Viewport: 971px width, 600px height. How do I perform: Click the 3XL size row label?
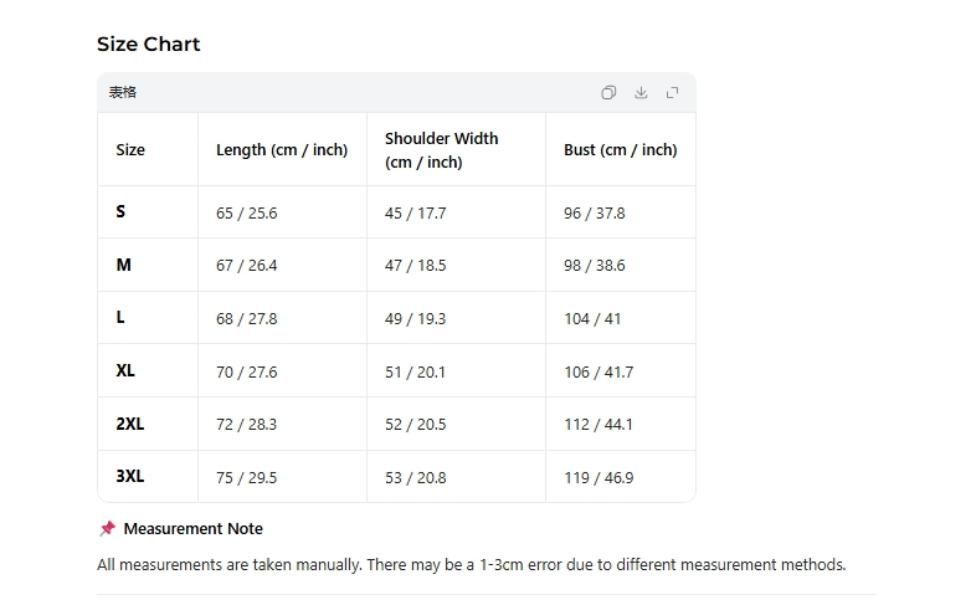coord(130,476)
